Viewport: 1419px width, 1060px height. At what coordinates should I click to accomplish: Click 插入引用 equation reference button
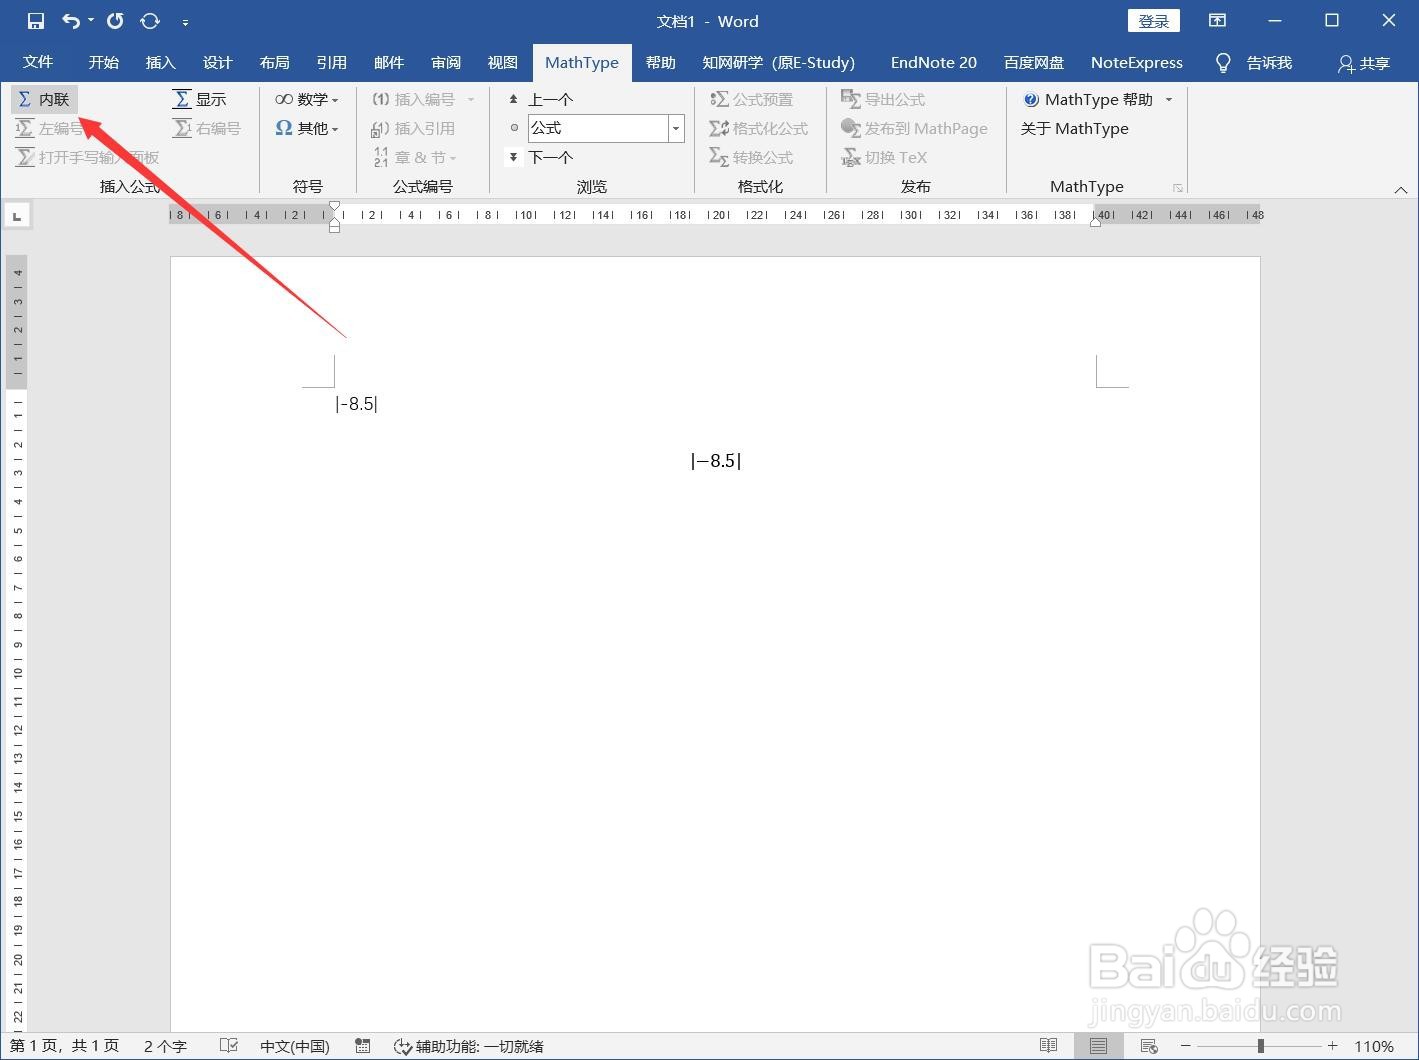tap(413, 128)
